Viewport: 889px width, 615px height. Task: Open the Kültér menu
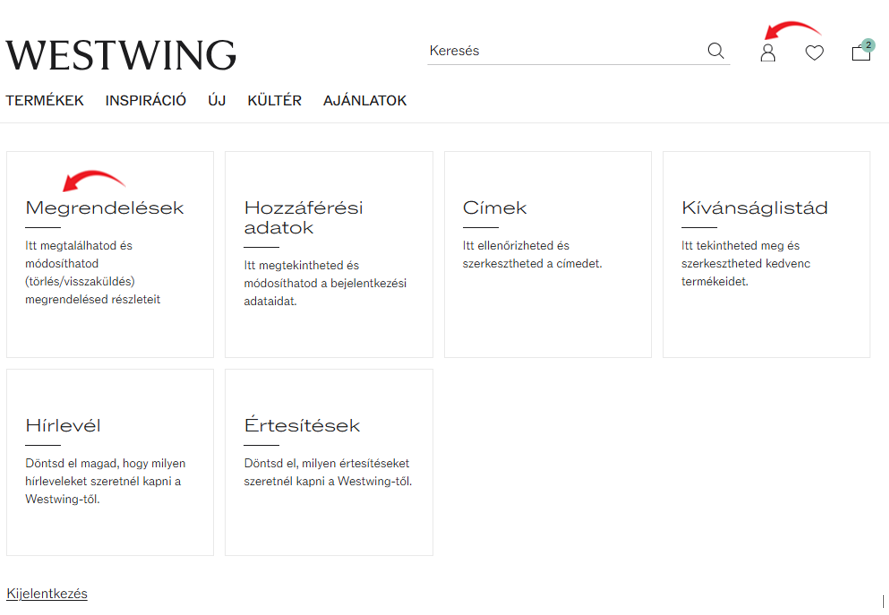click(x=274, y=100)
